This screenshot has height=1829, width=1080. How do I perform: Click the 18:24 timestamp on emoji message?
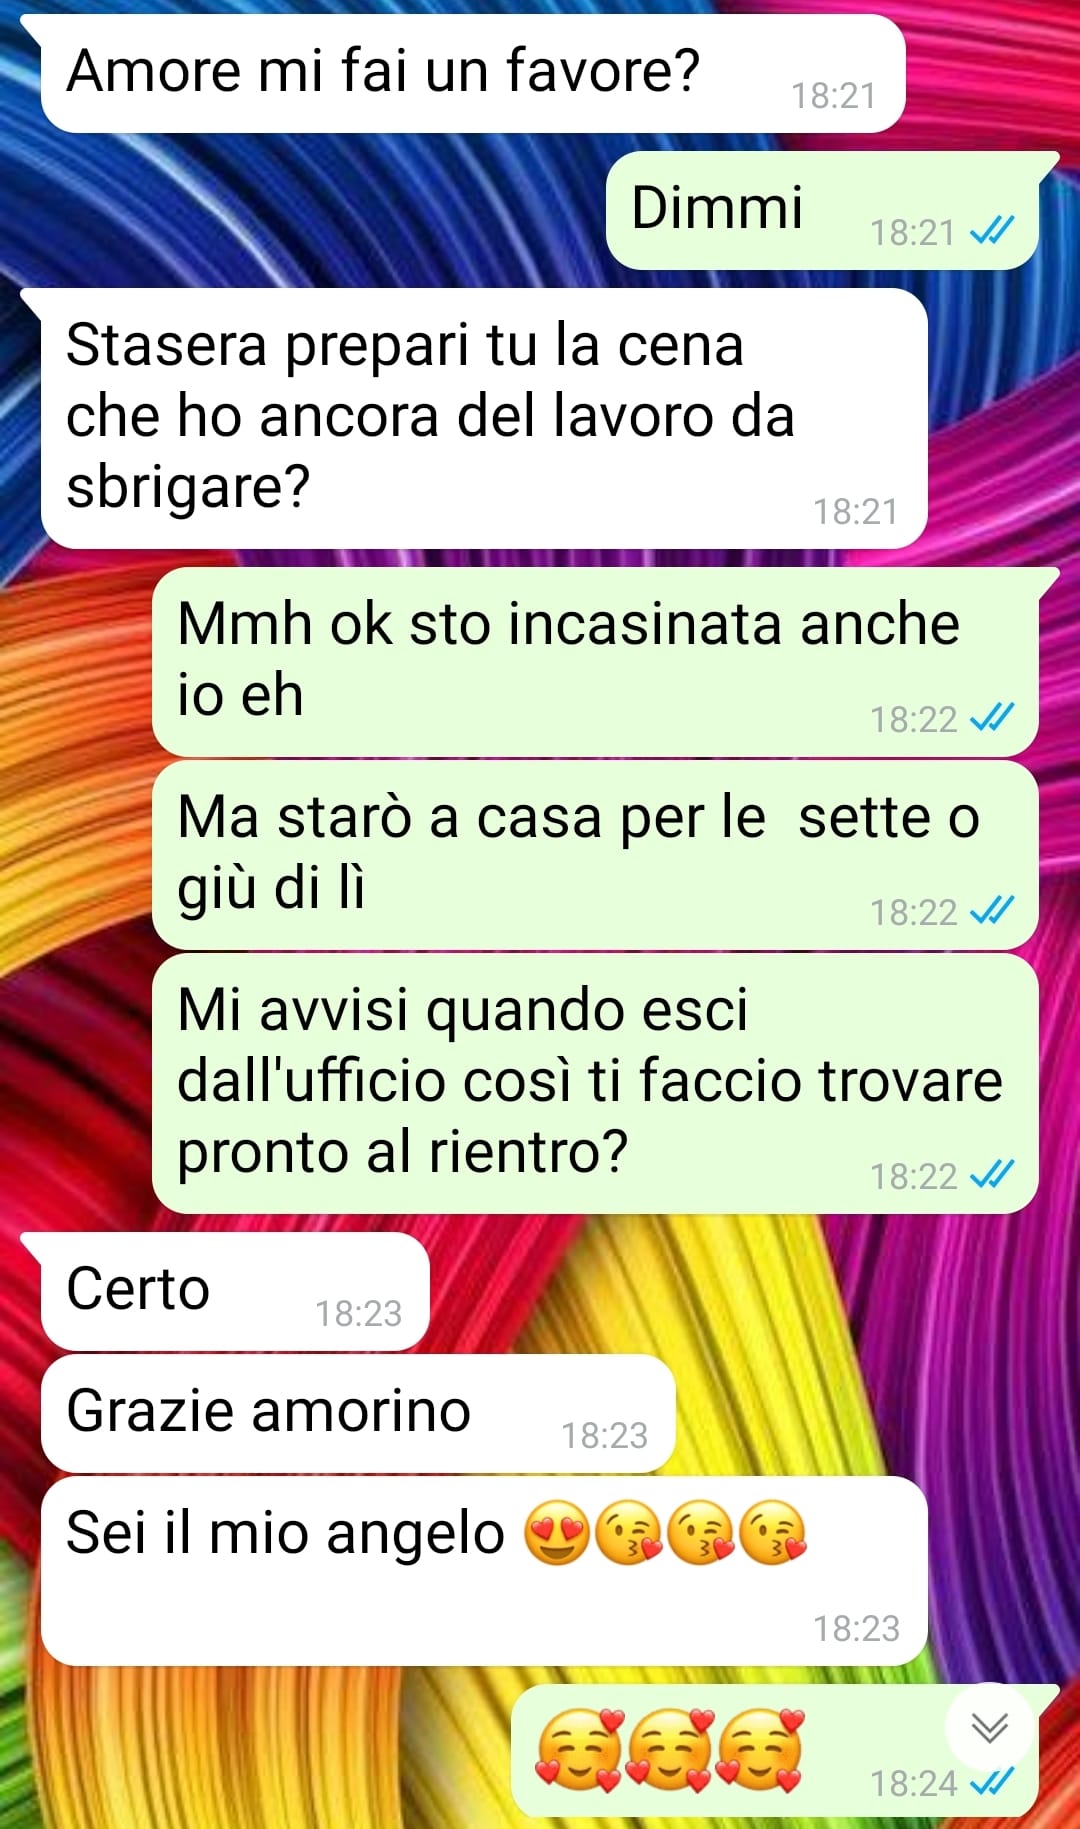914,1783
